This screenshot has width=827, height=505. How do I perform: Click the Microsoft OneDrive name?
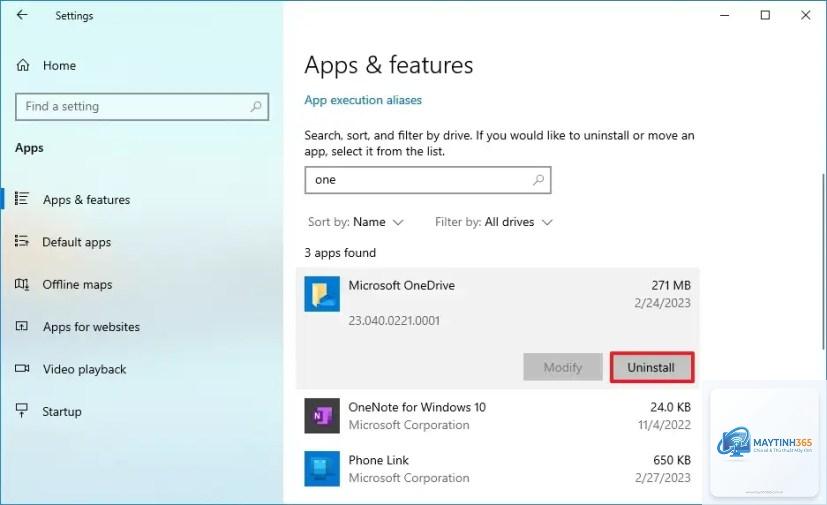401,285
